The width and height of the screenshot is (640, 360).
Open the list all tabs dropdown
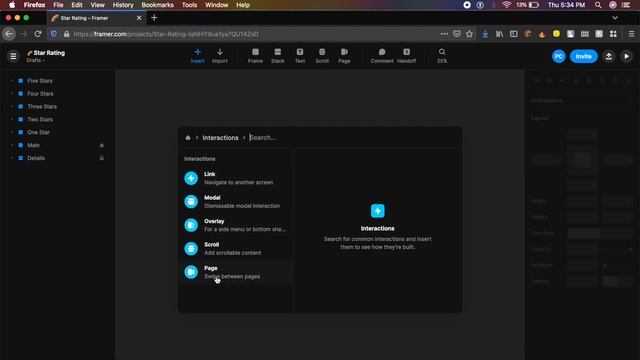coord(615,18)
